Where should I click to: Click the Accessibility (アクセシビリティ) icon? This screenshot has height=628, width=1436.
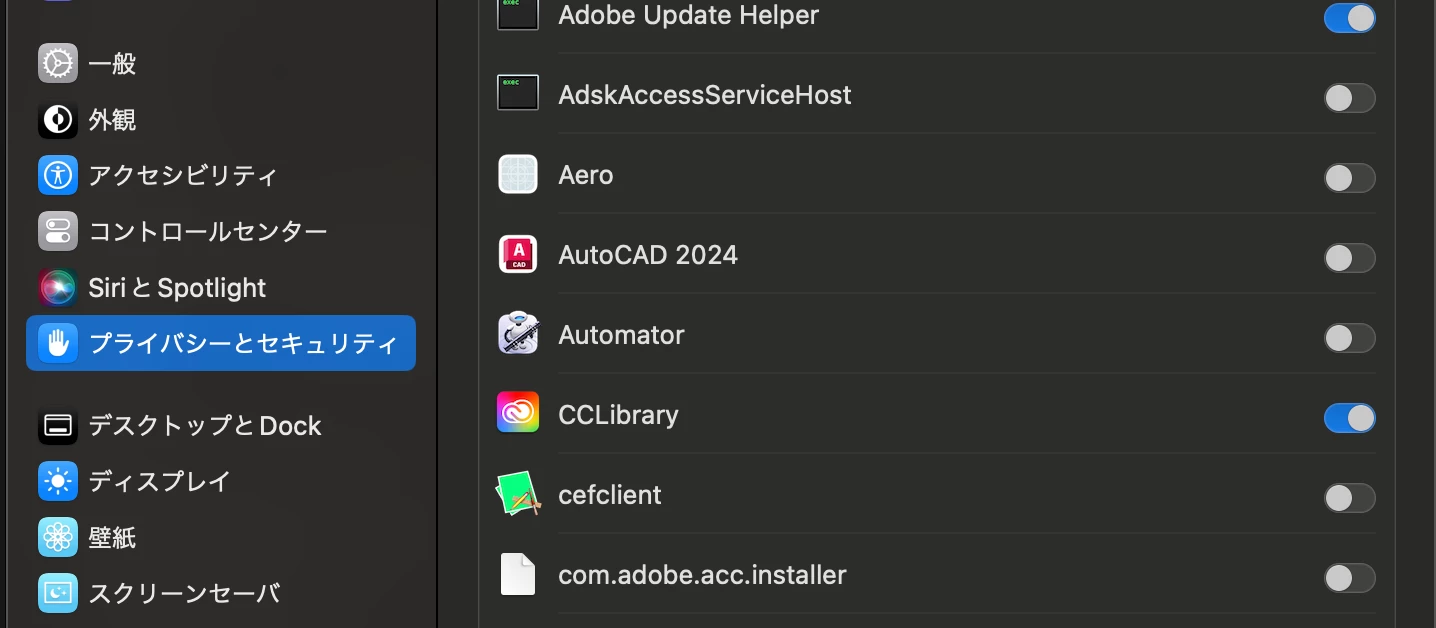[x=58, y=176]
